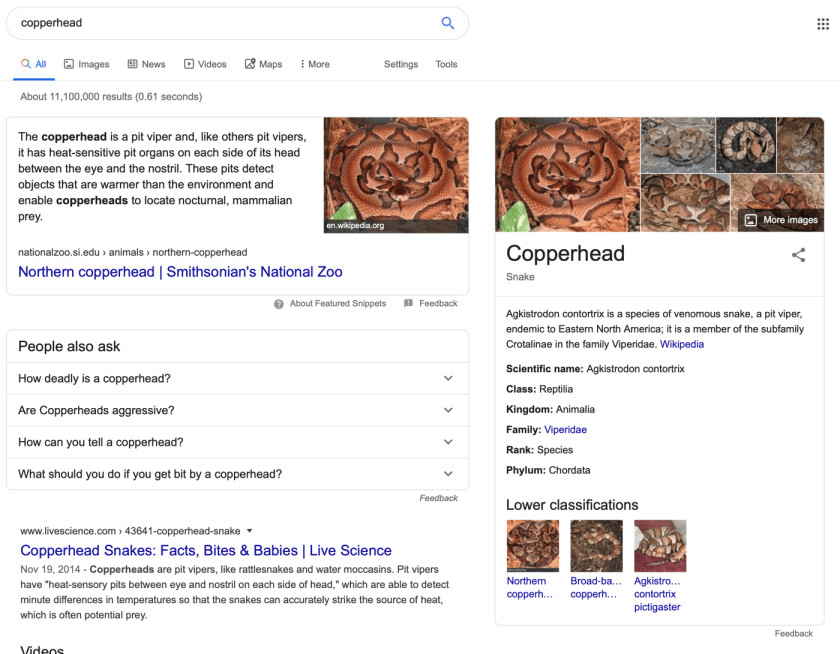Click the blue search magnifier icon
The height and width of the screenshot is (654, 840).
447,22
